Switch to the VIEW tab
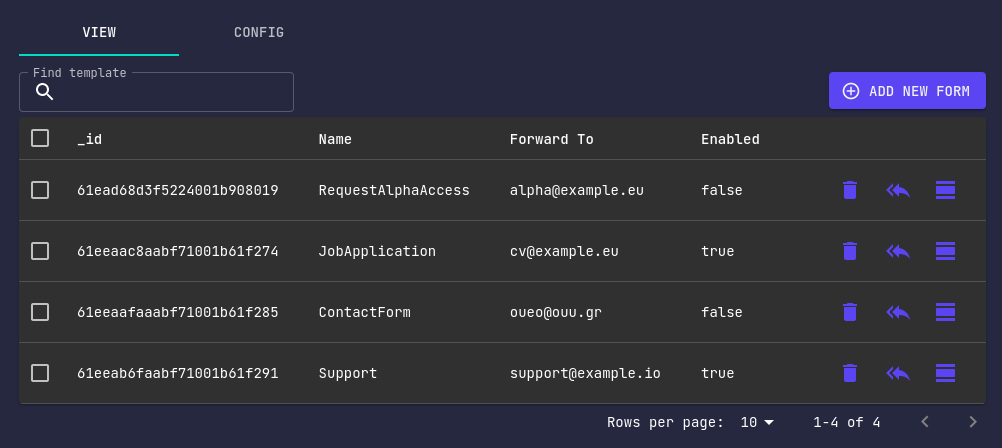 [x=99, y=33]
